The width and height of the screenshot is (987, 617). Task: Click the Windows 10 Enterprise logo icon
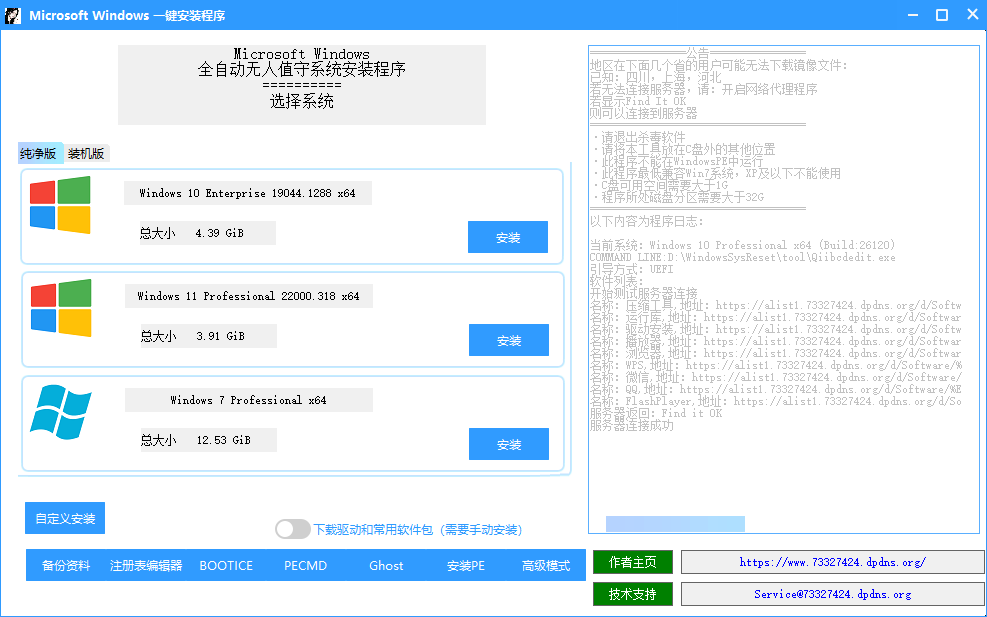pyautogui.click(x=60, y=205)
